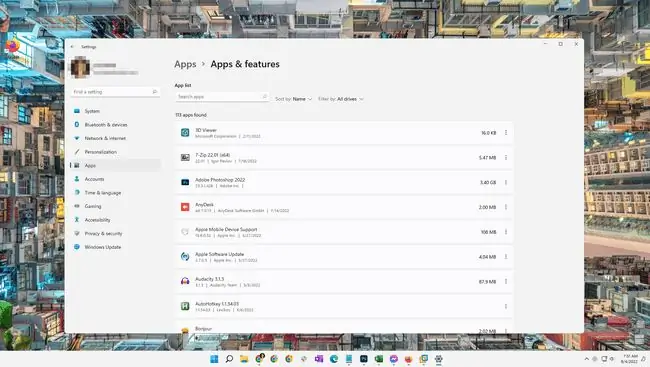This screenshot has height=367, width=650.
Task: Click the Search apps field
Action: point(222,97)
